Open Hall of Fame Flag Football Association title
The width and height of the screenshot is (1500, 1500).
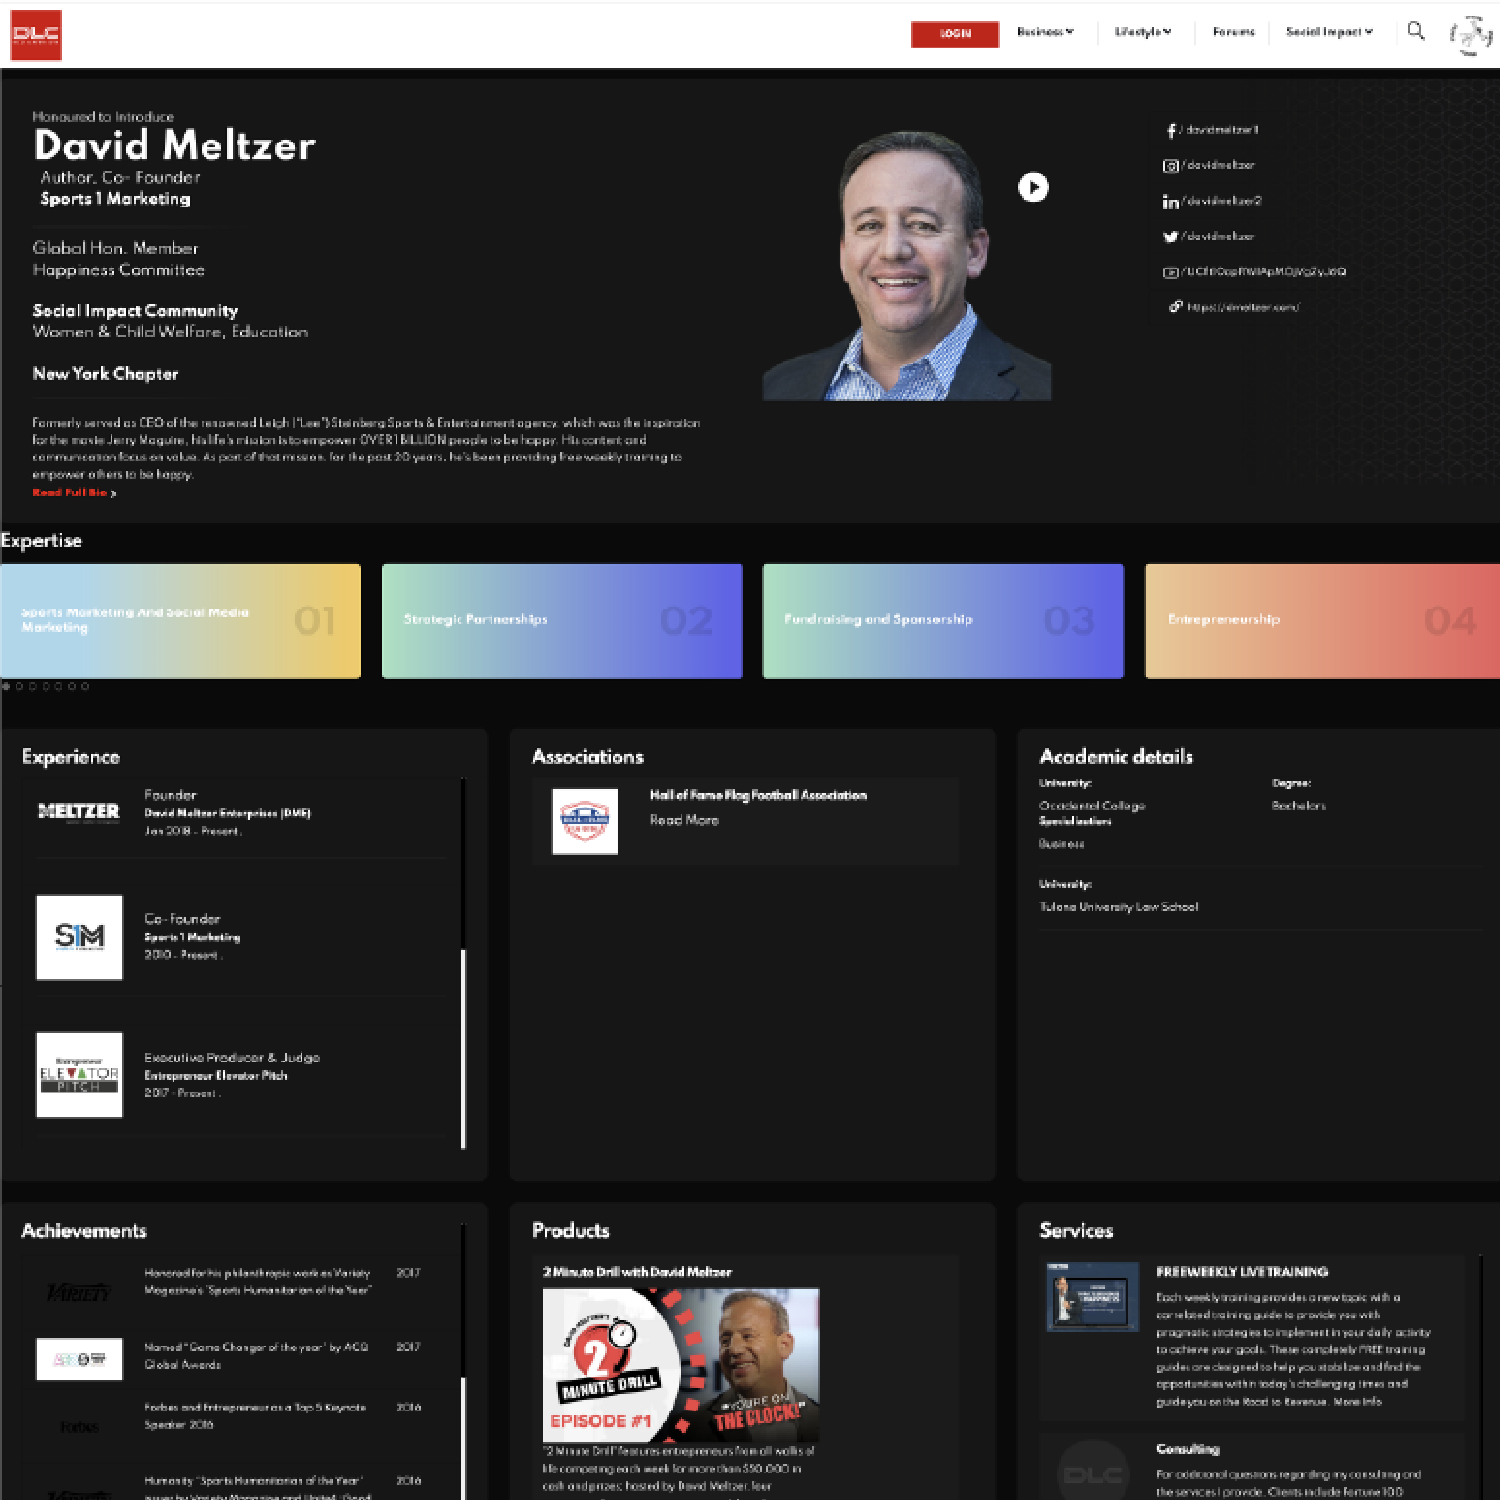coord(758,795)
